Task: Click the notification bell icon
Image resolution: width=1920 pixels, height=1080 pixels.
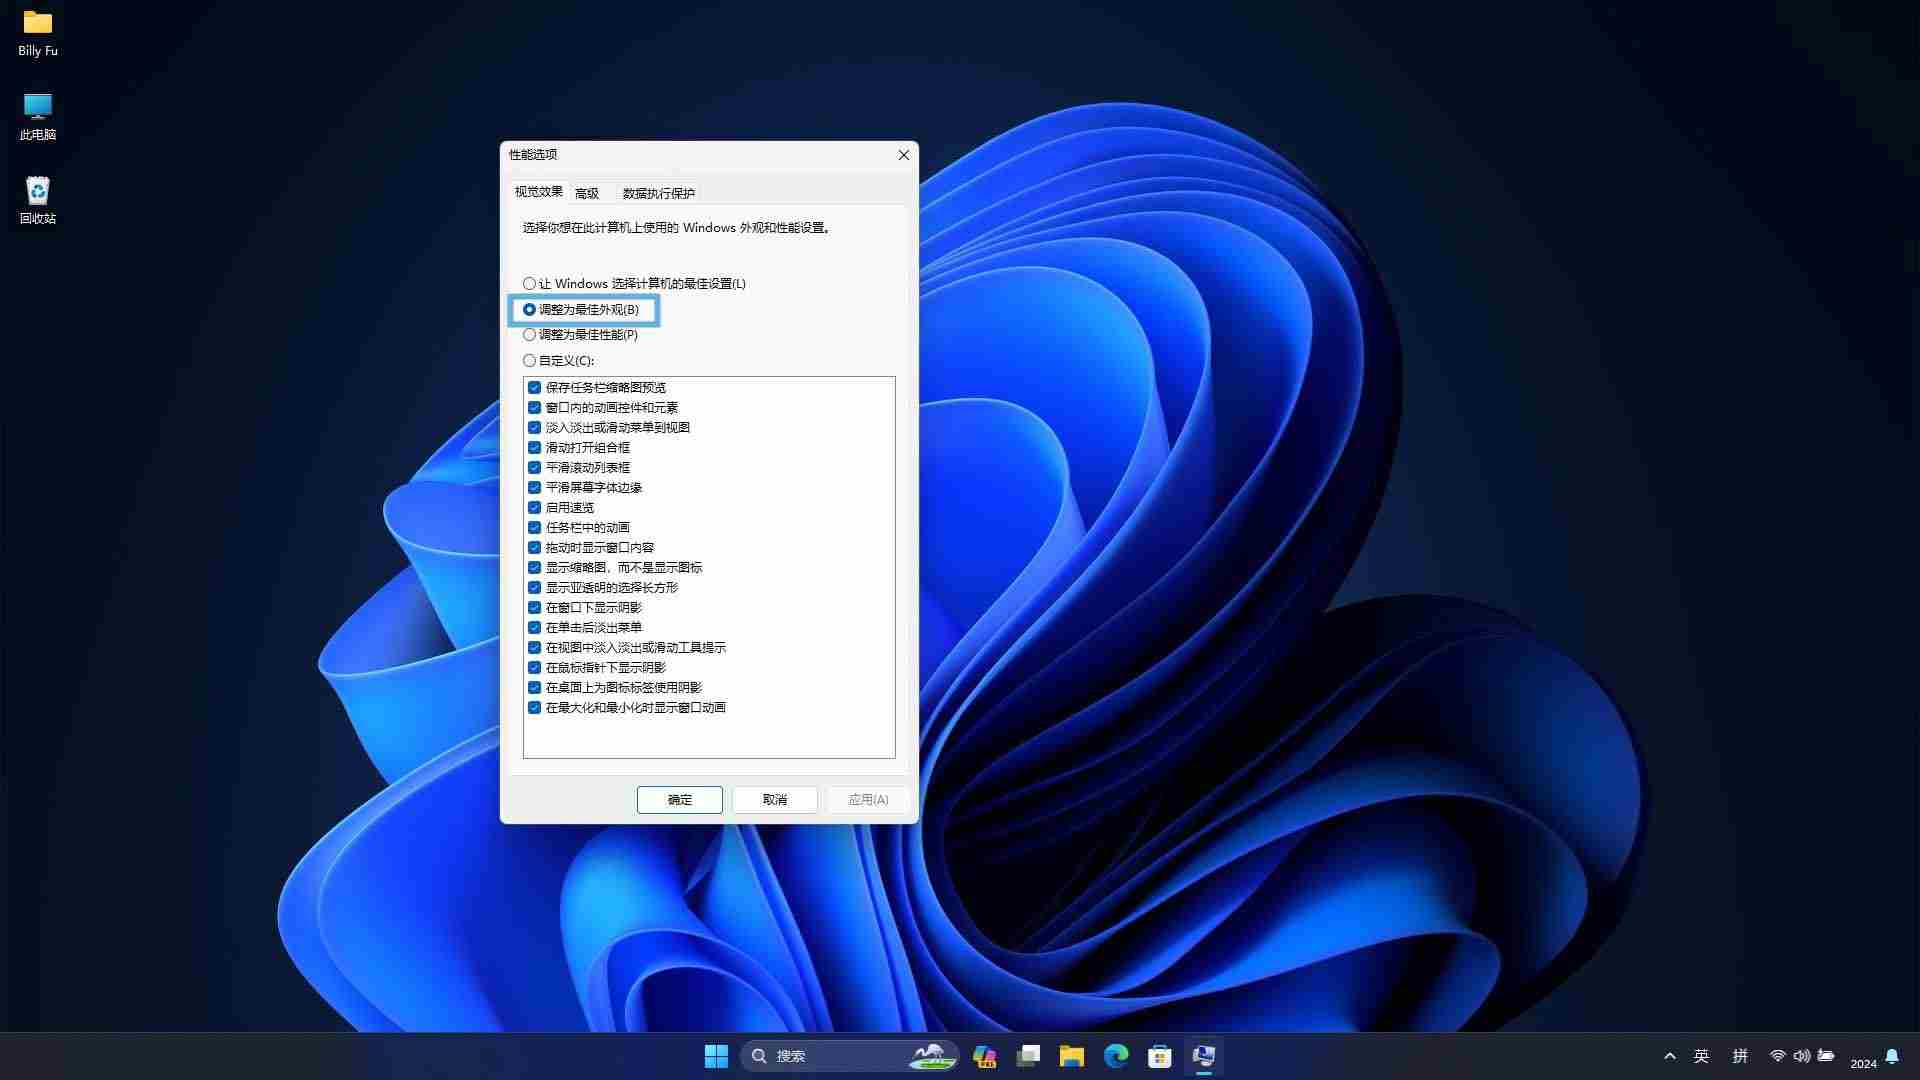Action: tap(1892, 1056)
